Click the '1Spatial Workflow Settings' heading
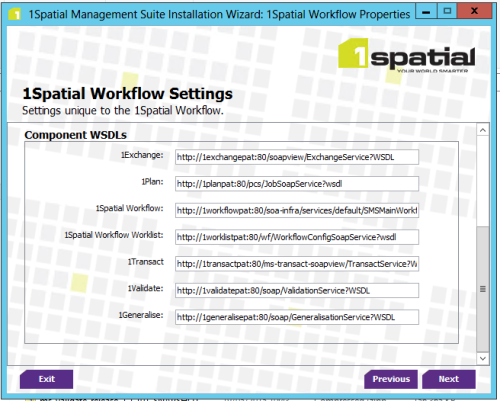This screenshot has height=401, width=500. tap(128, 94)
